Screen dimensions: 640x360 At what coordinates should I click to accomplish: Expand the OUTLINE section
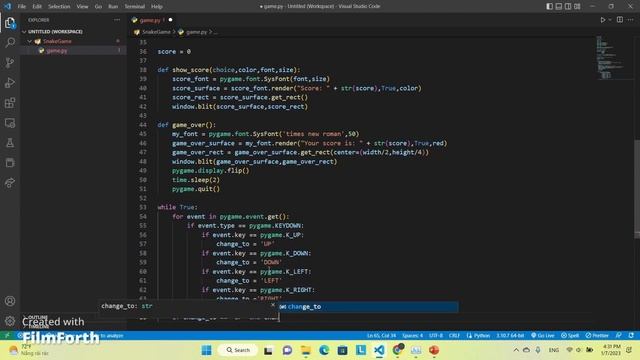[38, 318]
